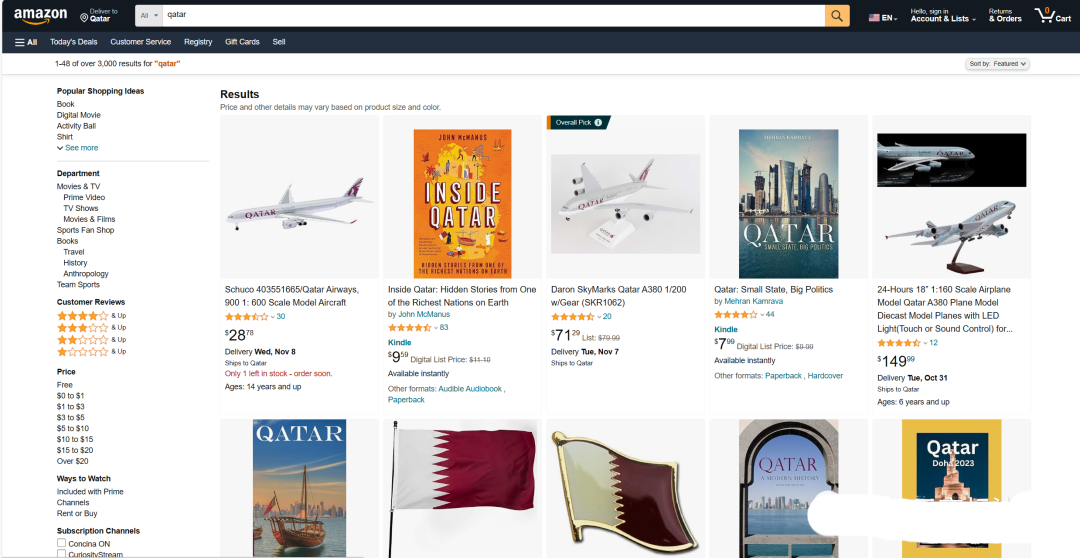Open Today's Deals in navigation bar
This screenshot has height=558, width=1080.
74,42
